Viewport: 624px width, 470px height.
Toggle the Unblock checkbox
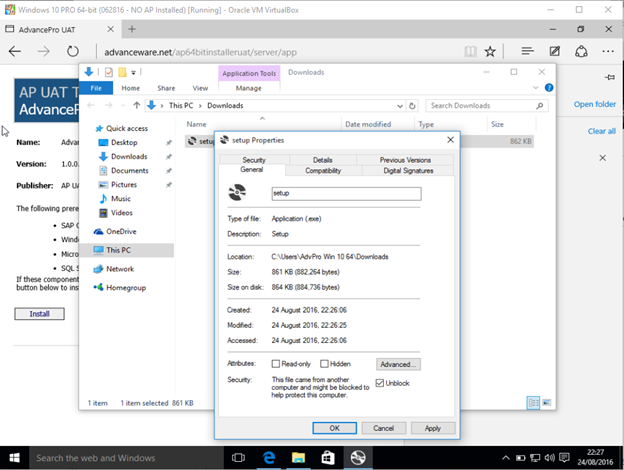[x=381, y=383]
